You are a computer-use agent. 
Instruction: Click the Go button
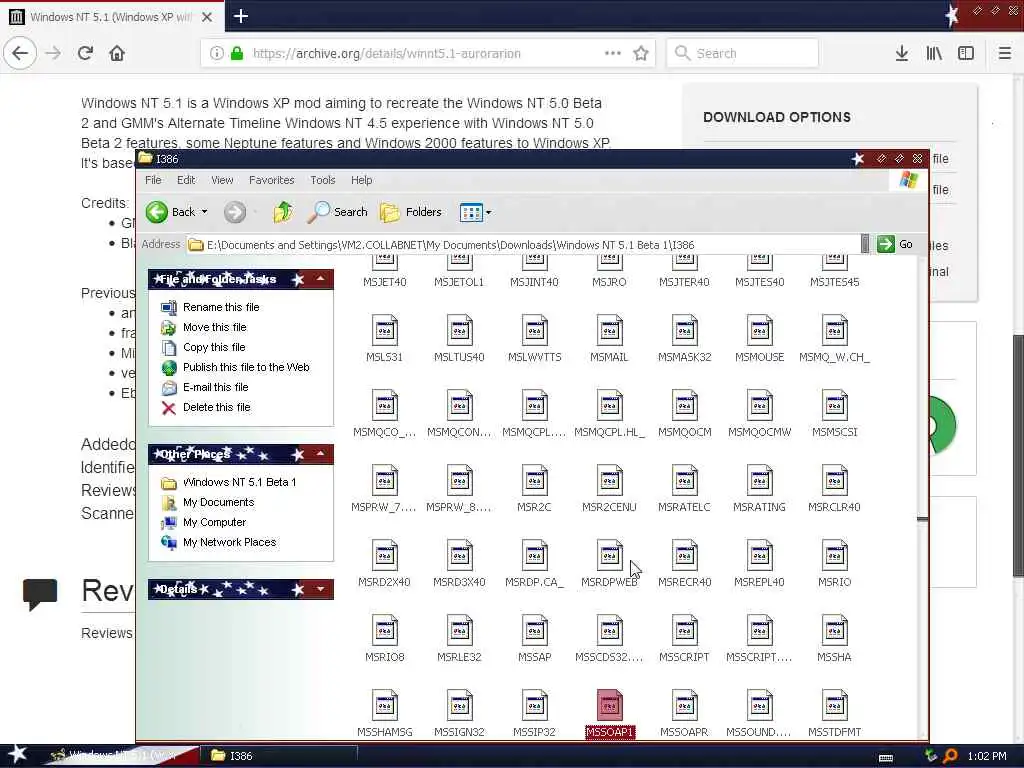pos(895,244)
